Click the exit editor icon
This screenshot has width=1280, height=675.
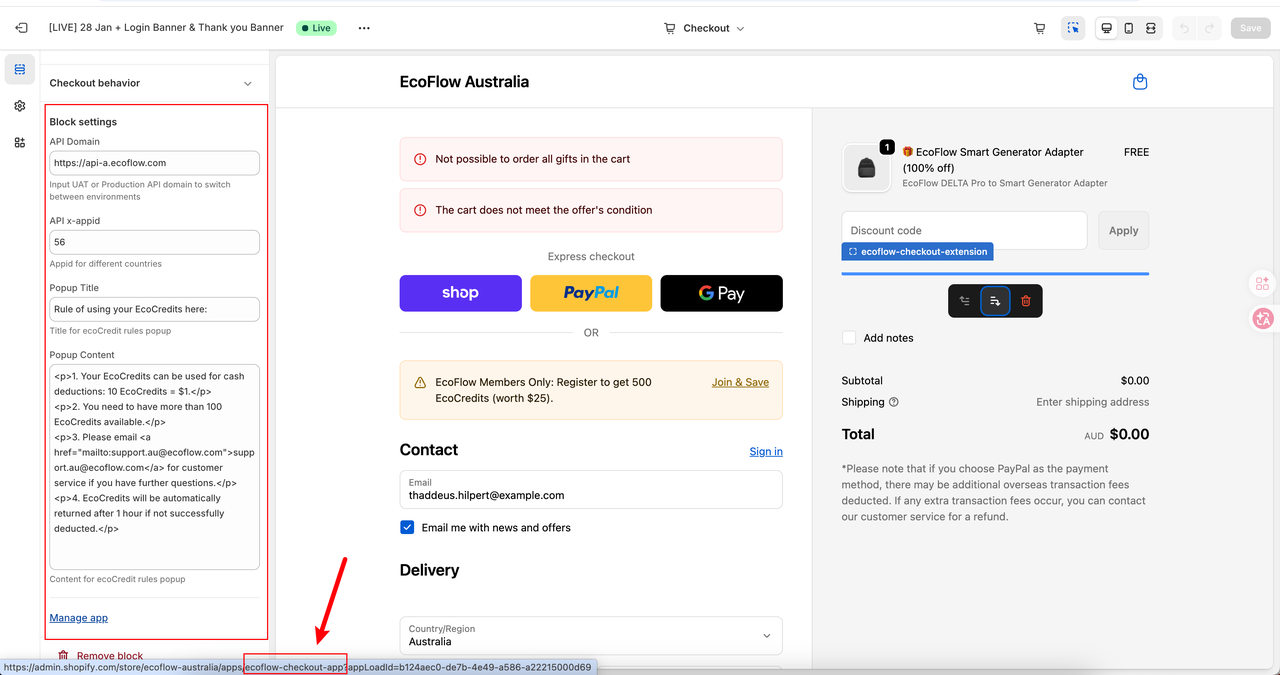point(22,28)
